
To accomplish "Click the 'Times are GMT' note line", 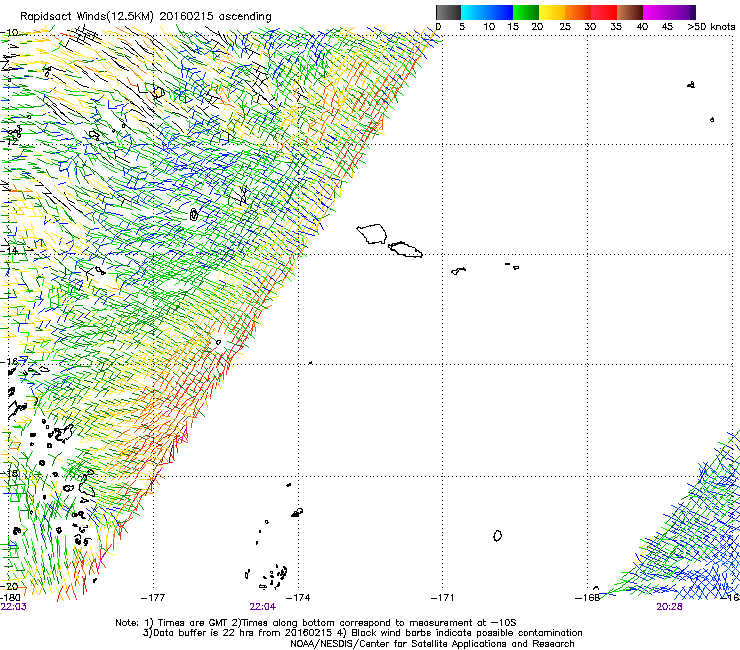I will click(x=316, y=623).
